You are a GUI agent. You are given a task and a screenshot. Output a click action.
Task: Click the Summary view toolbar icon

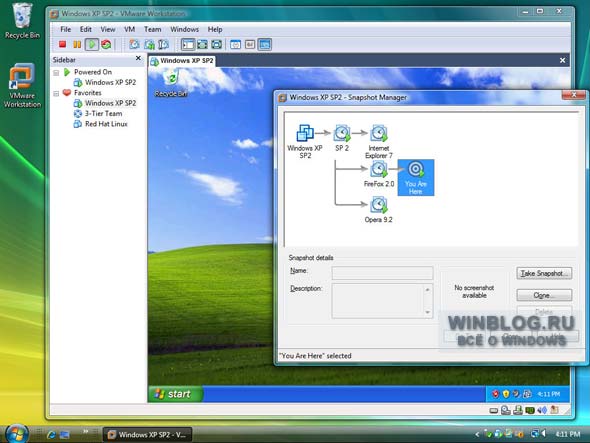tap(236, 44)
